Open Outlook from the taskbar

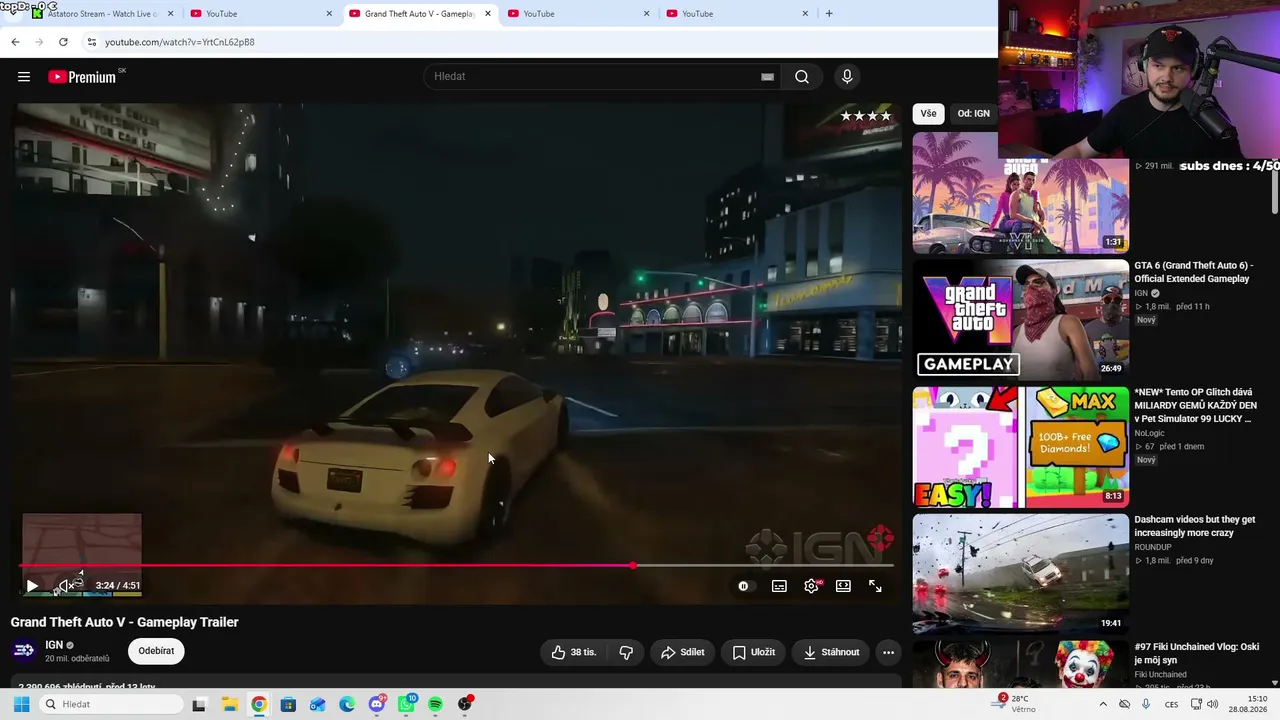[x=317, y=705]
